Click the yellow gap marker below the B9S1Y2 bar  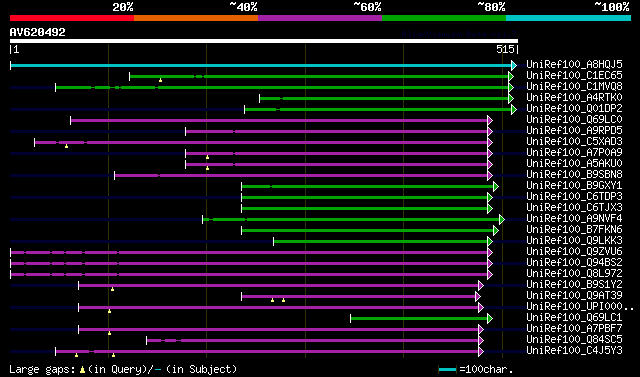112,289
